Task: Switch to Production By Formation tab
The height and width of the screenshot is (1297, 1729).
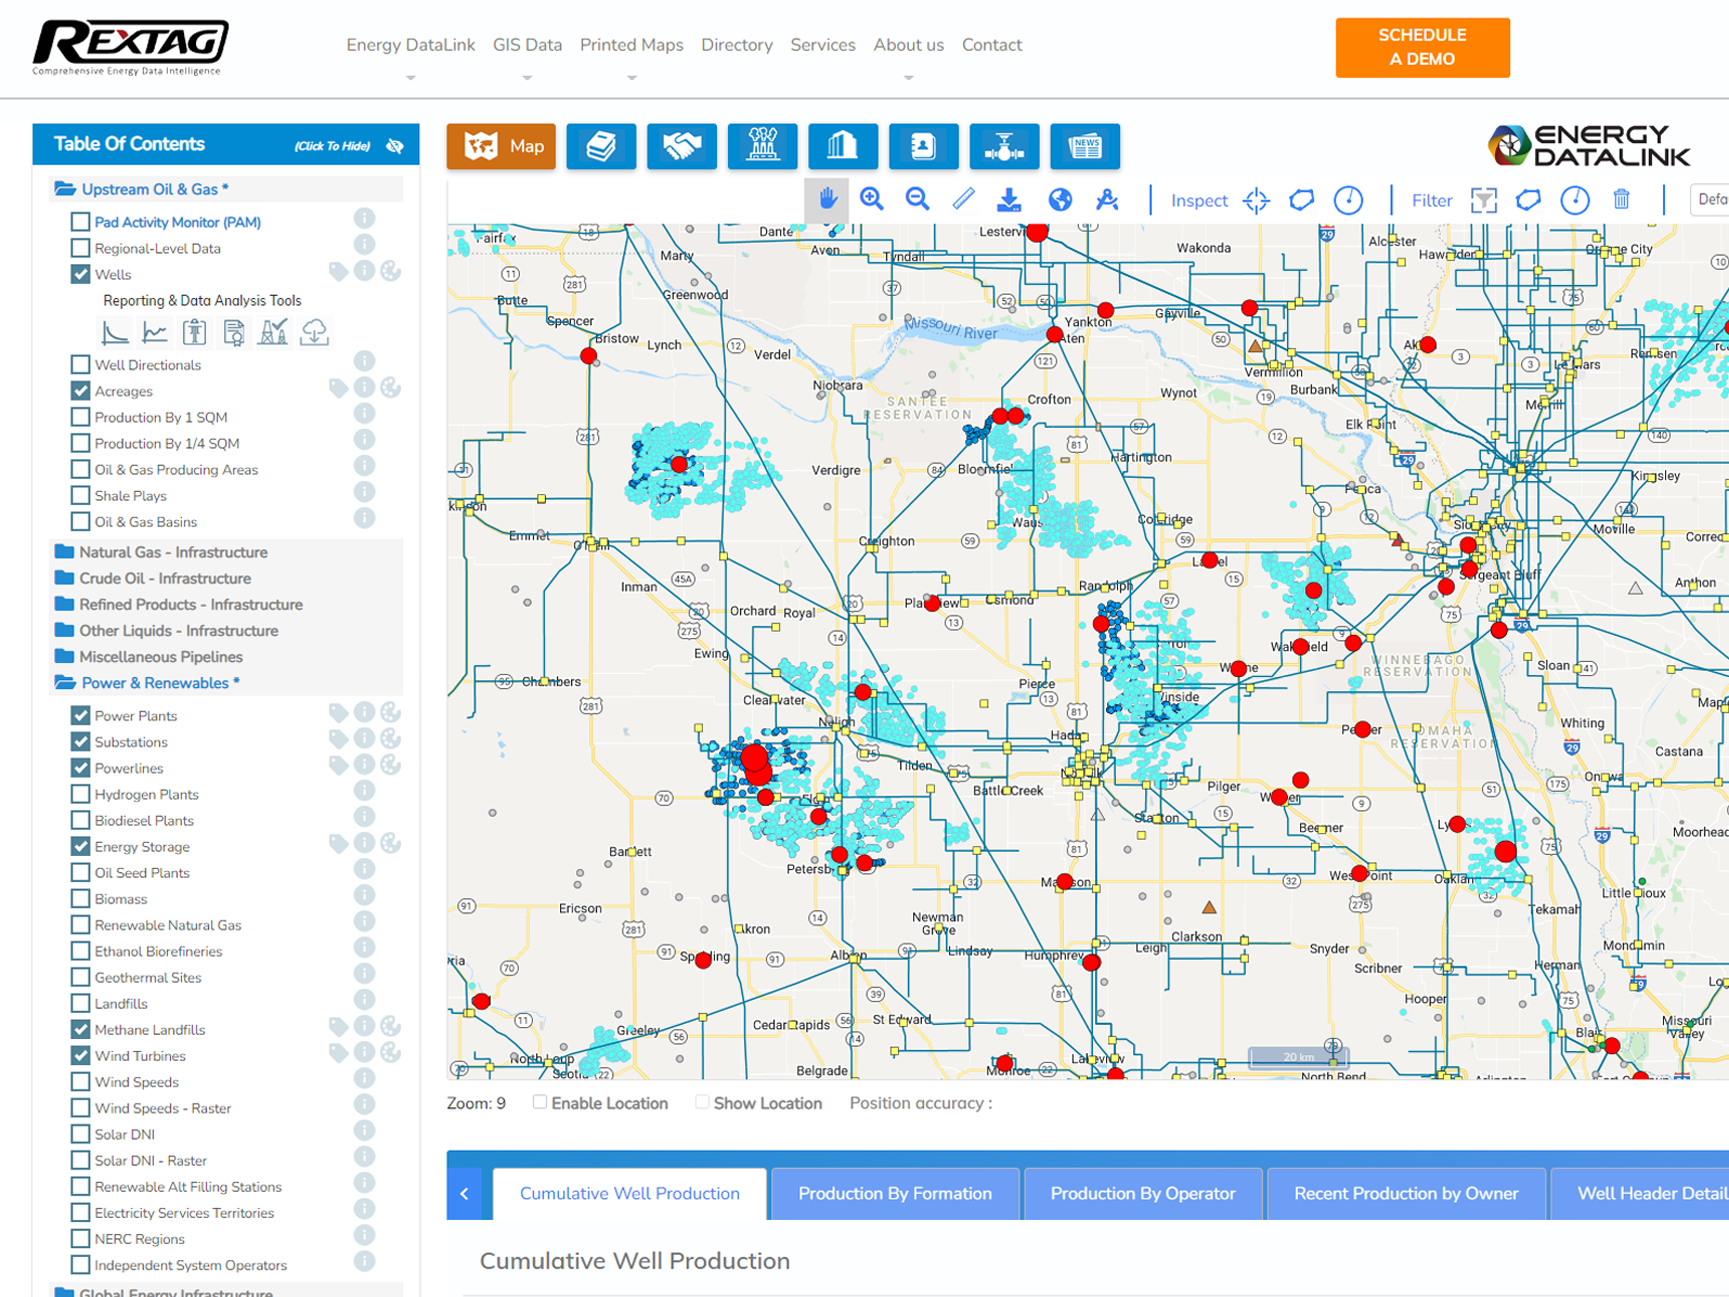Action: 895,1193
